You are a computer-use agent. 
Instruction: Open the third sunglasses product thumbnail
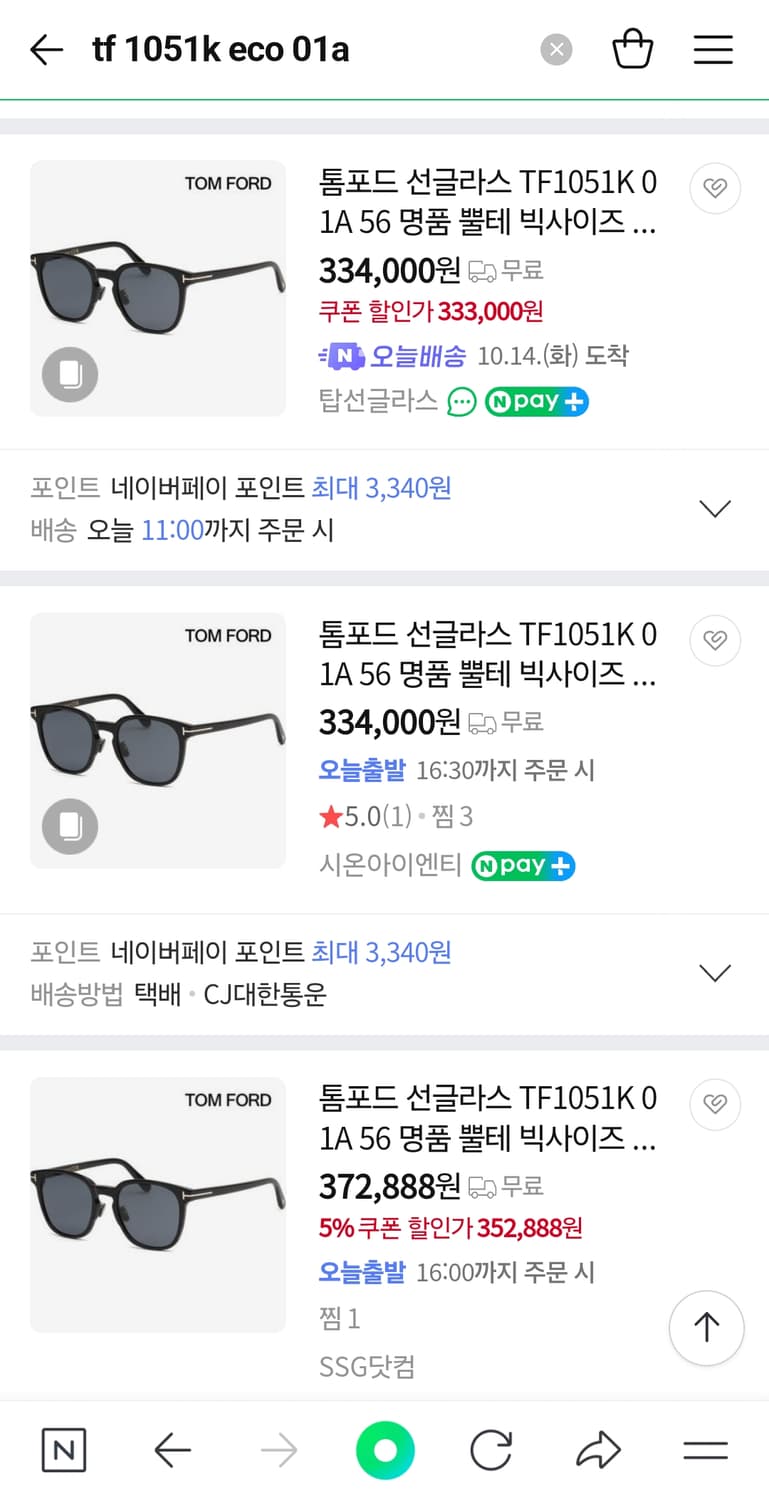coord(158,1204)
